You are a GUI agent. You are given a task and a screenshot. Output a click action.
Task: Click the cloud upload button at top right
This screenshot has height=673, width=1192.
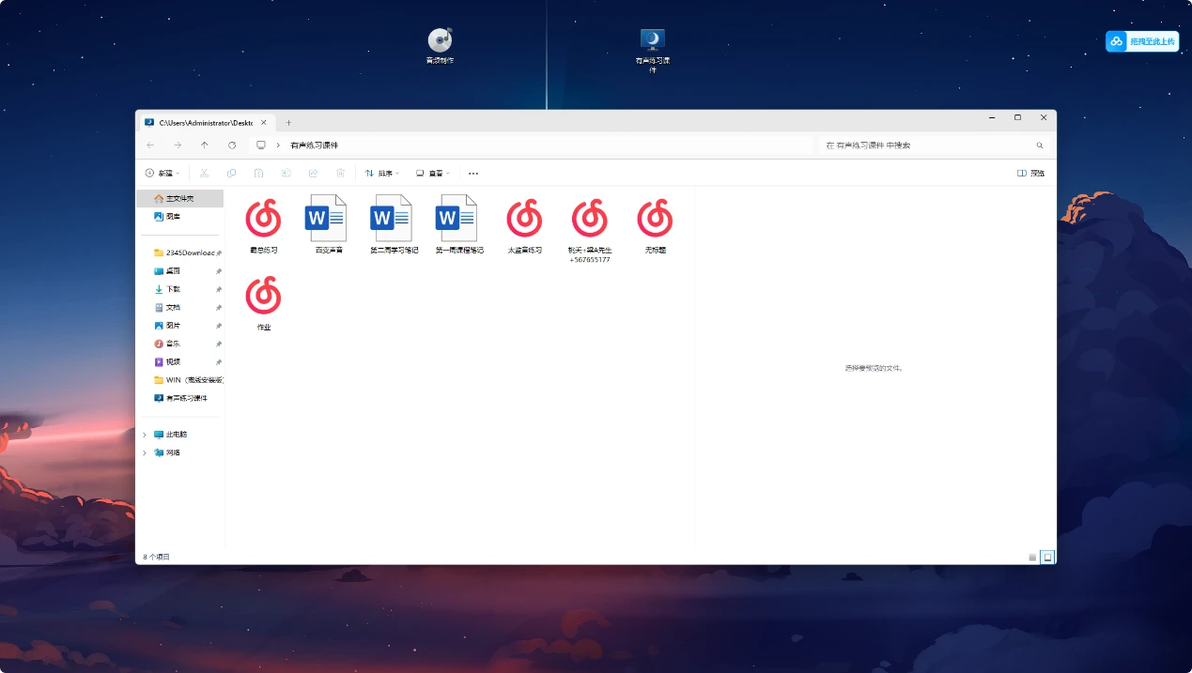coord(1142,42)
